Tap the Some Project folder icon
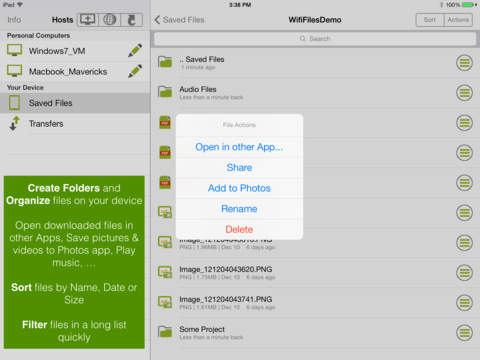 click(165, 332)
